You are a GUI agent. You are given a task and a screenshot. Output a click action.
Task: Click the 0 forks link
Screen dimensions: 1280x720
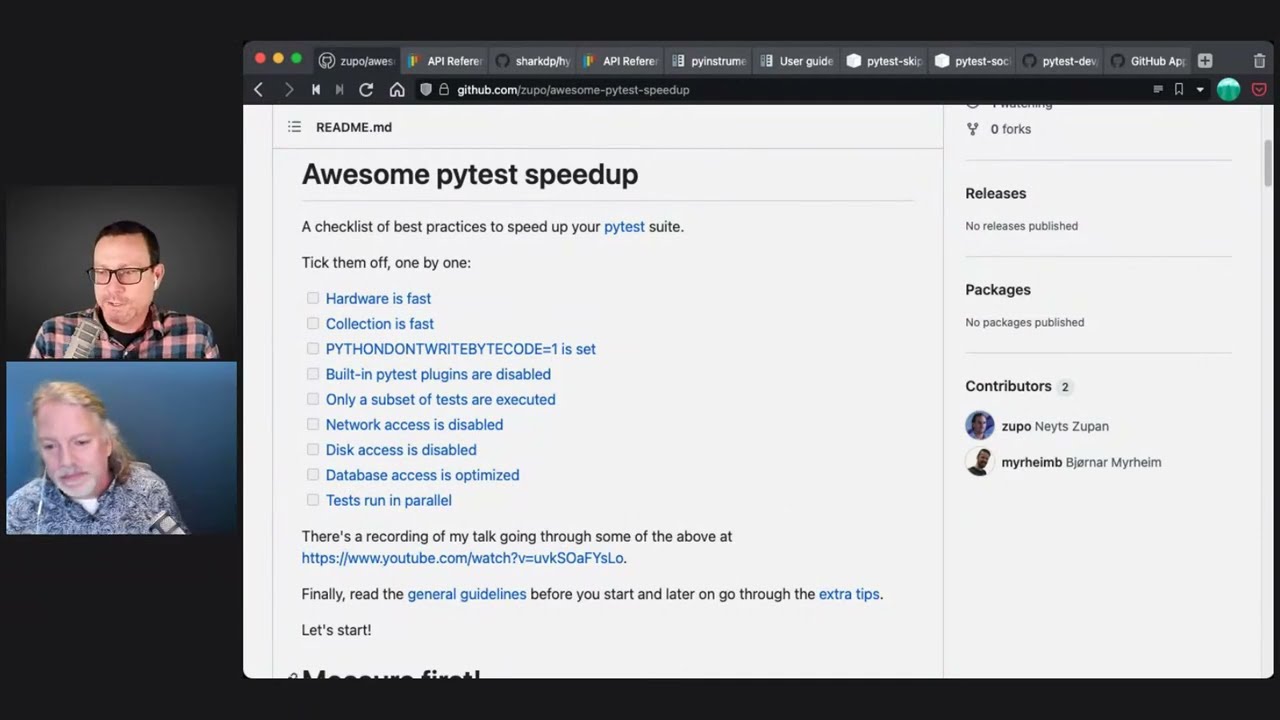pos(1010,129)
